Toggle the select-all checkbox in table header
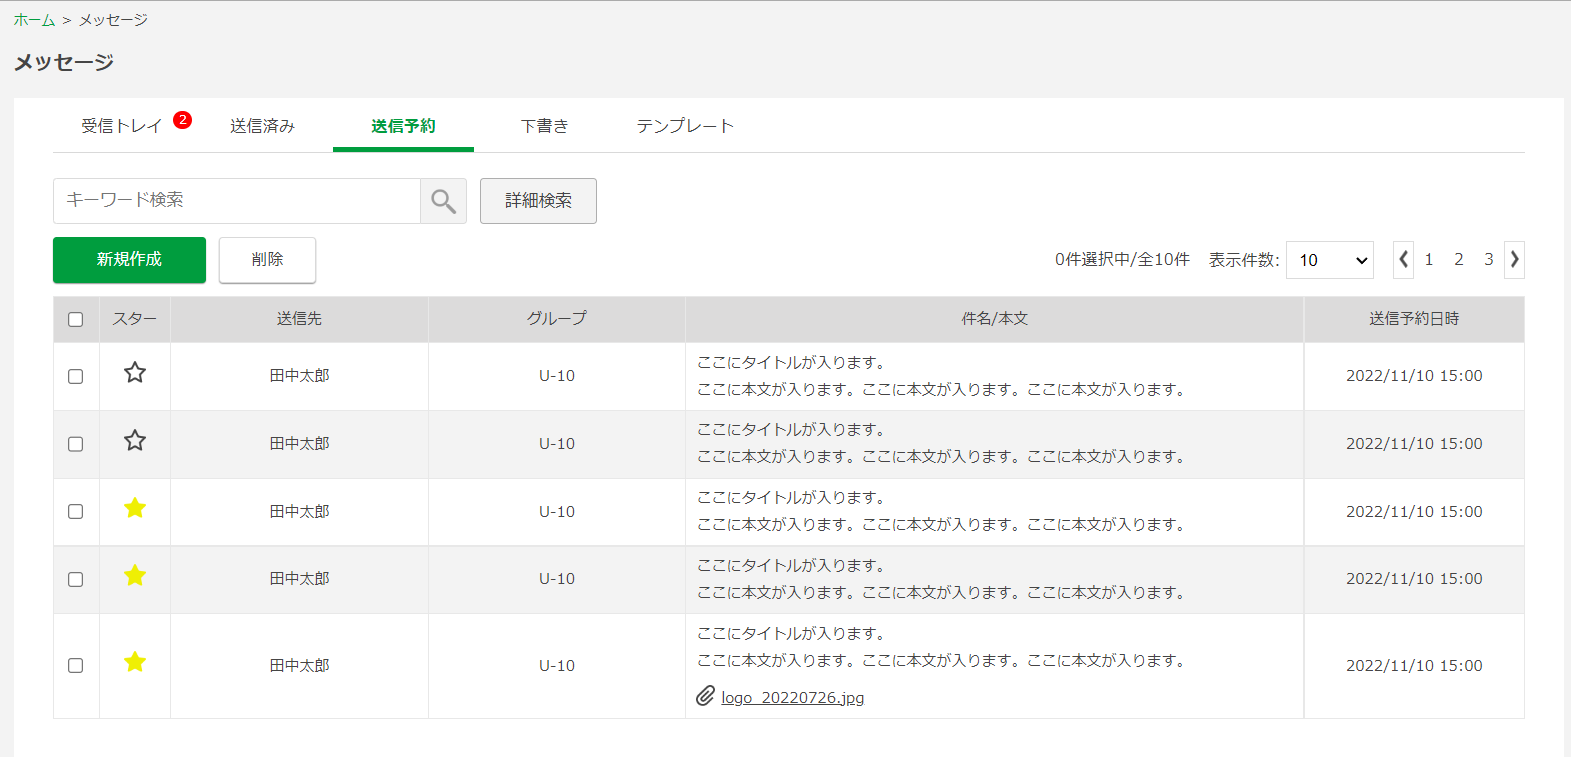Screen dimensions: 1571x757 tap(75, 320)
